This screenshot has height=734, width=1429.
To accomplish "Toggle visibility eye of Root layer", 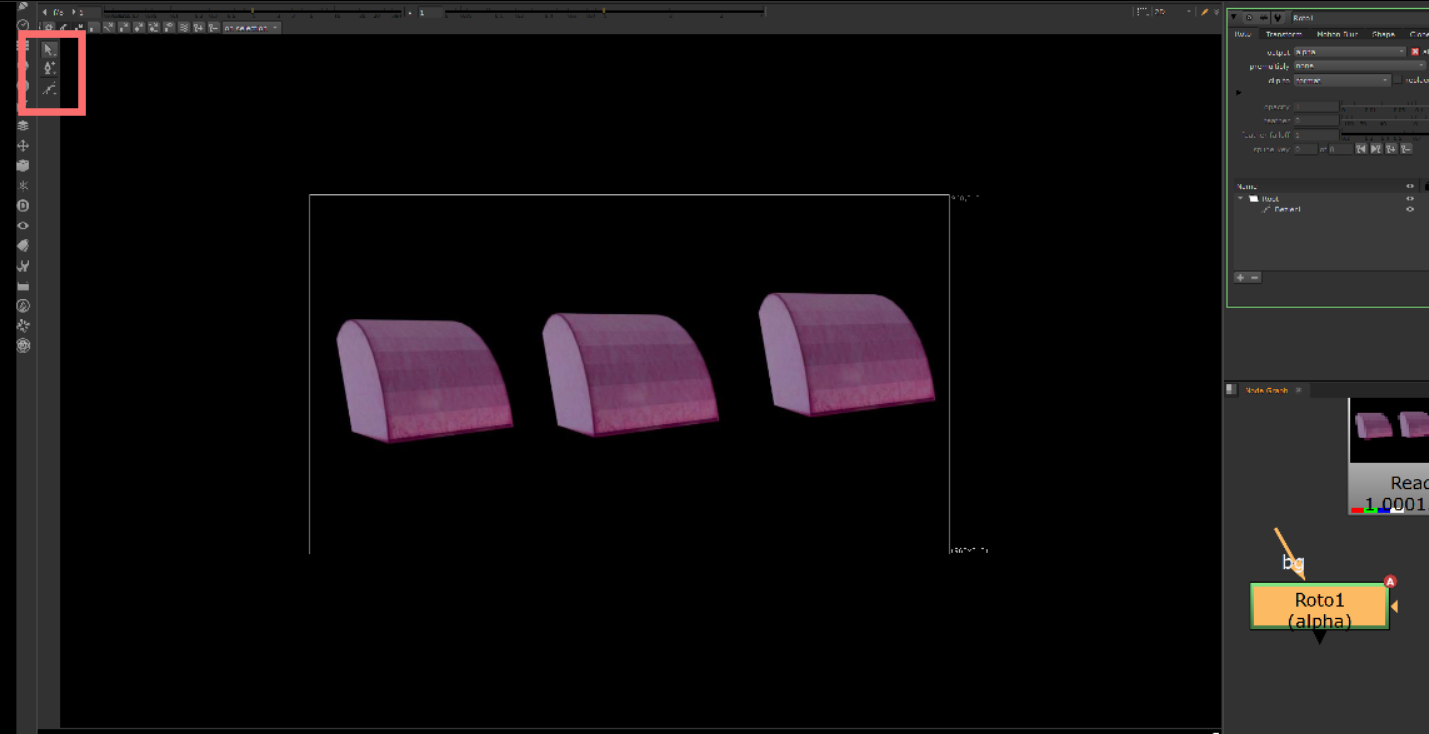I will (x=1410, y=198).
